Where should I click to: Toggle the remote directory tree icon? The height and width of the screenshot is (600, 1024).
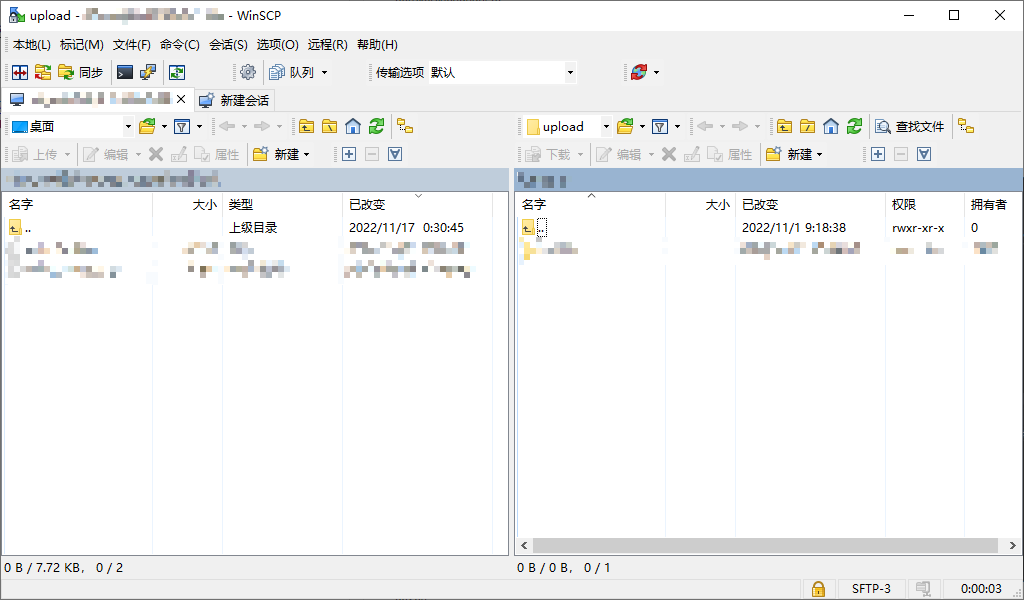pyautogui.click(x=966, y=126)
